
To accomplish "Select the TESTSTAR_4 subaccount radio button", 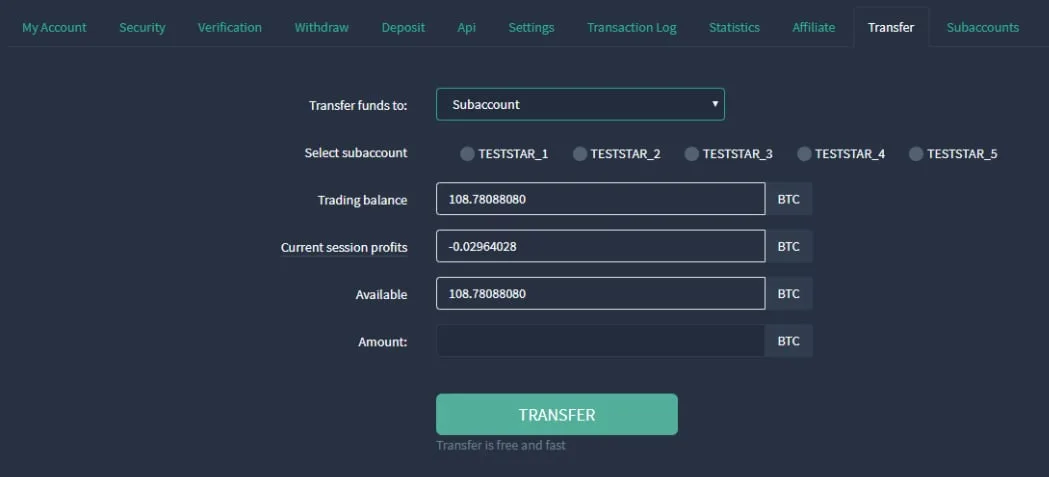I will point(803,154).
